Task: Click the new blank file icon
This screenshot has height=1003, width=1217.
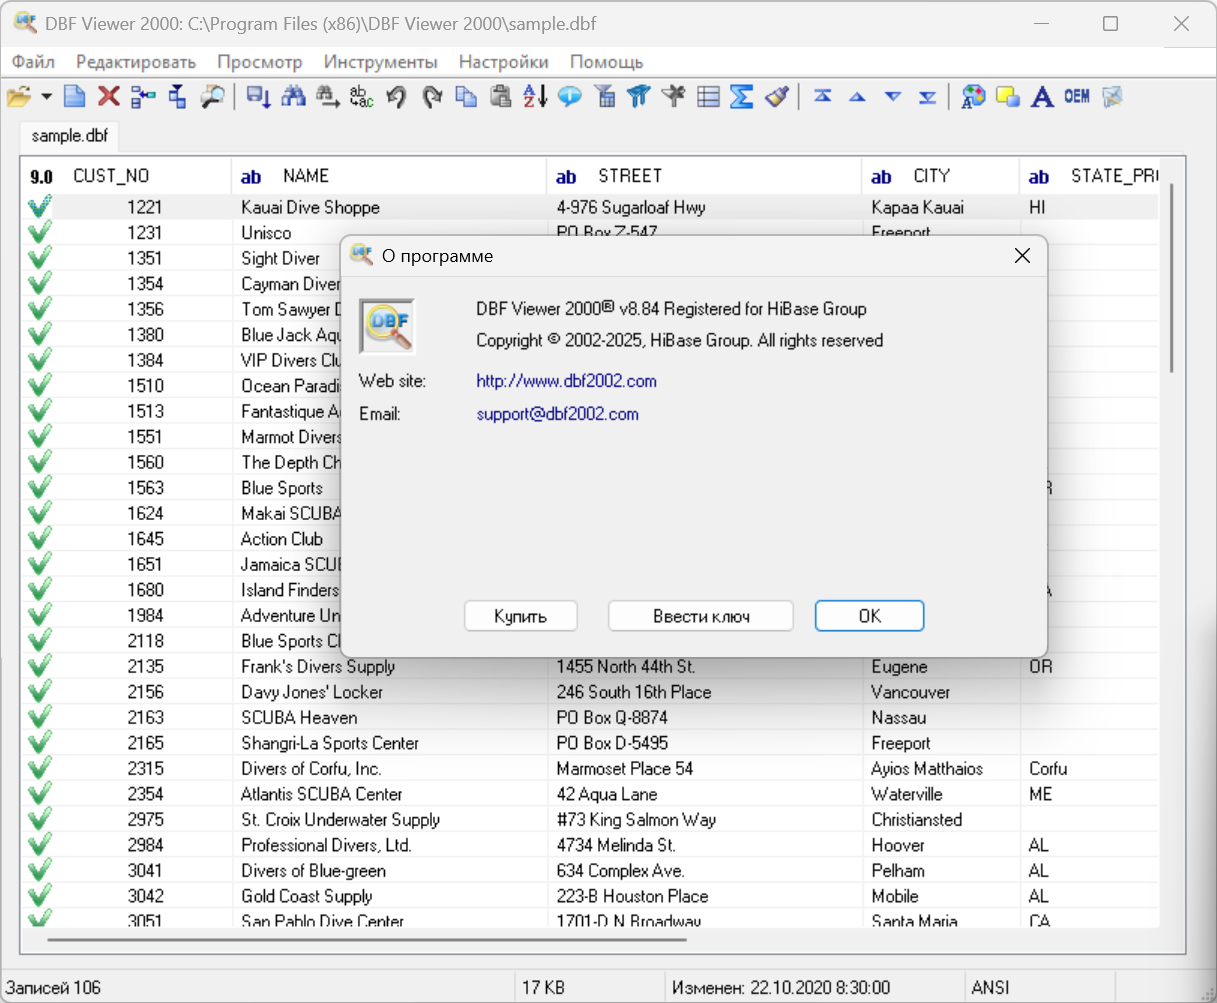Action: [x=75, y=96]
